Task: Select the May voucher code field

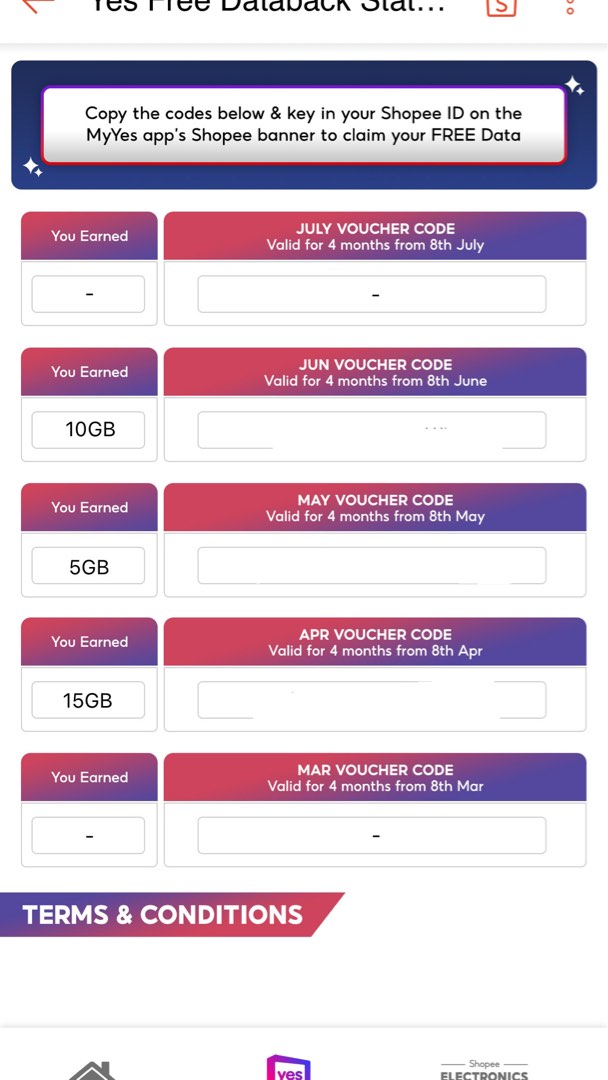Action: (x=372, y=564)
